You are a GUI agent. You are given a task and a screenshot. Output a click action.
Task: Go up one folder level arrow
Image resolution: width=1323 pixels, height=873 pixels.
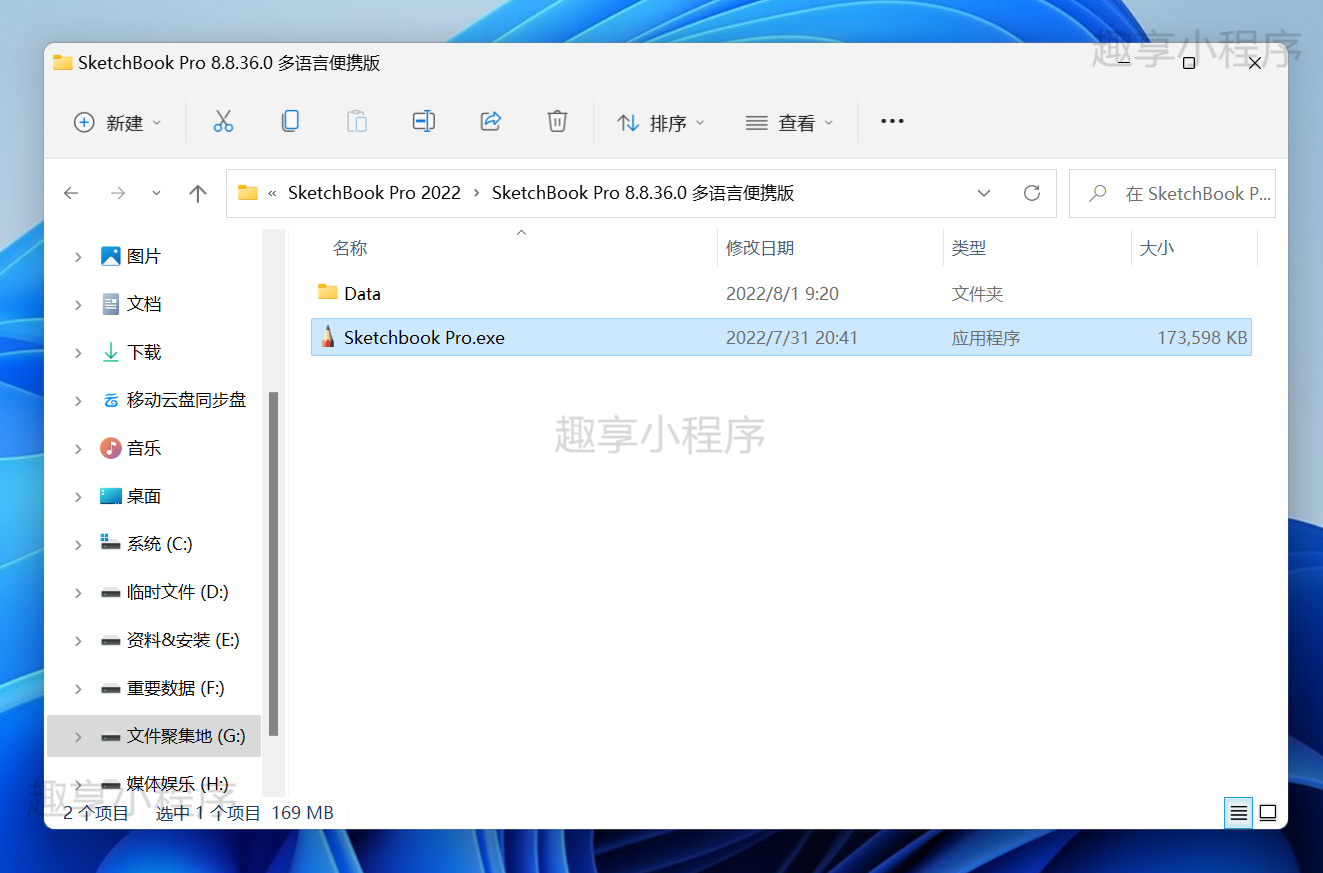pyautogui.click(x=198, y=194)
